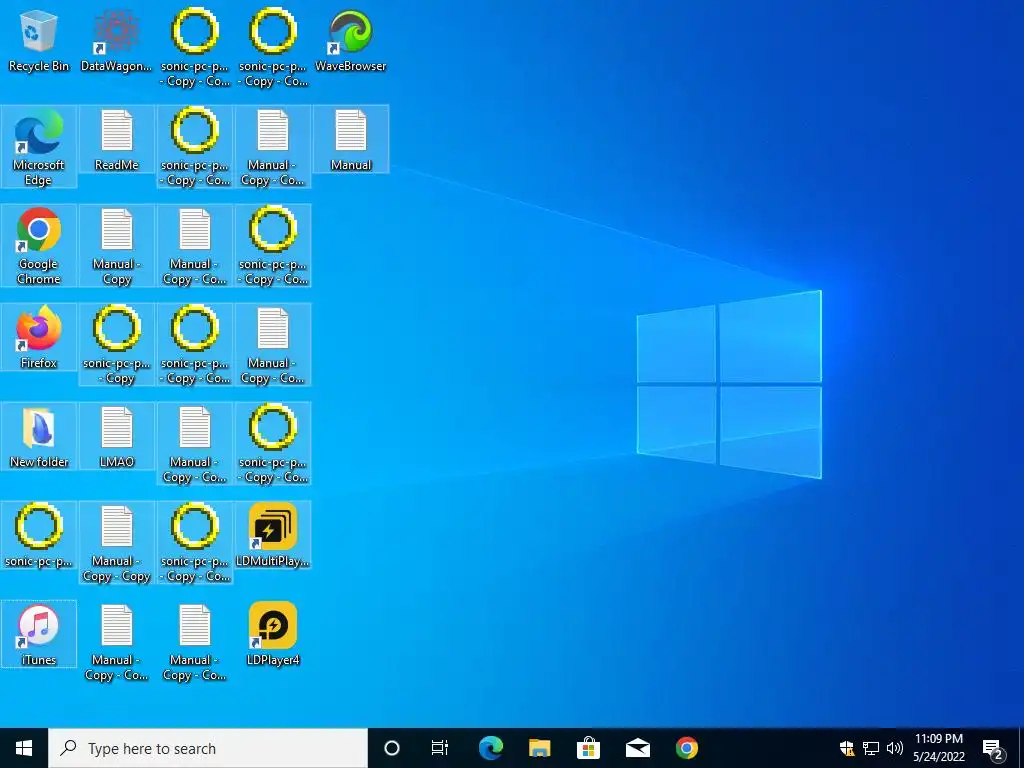The image size is (1024, 768).
Task: Click the 'Manual - Copy' file label
Action: click(x=116, y=272)
